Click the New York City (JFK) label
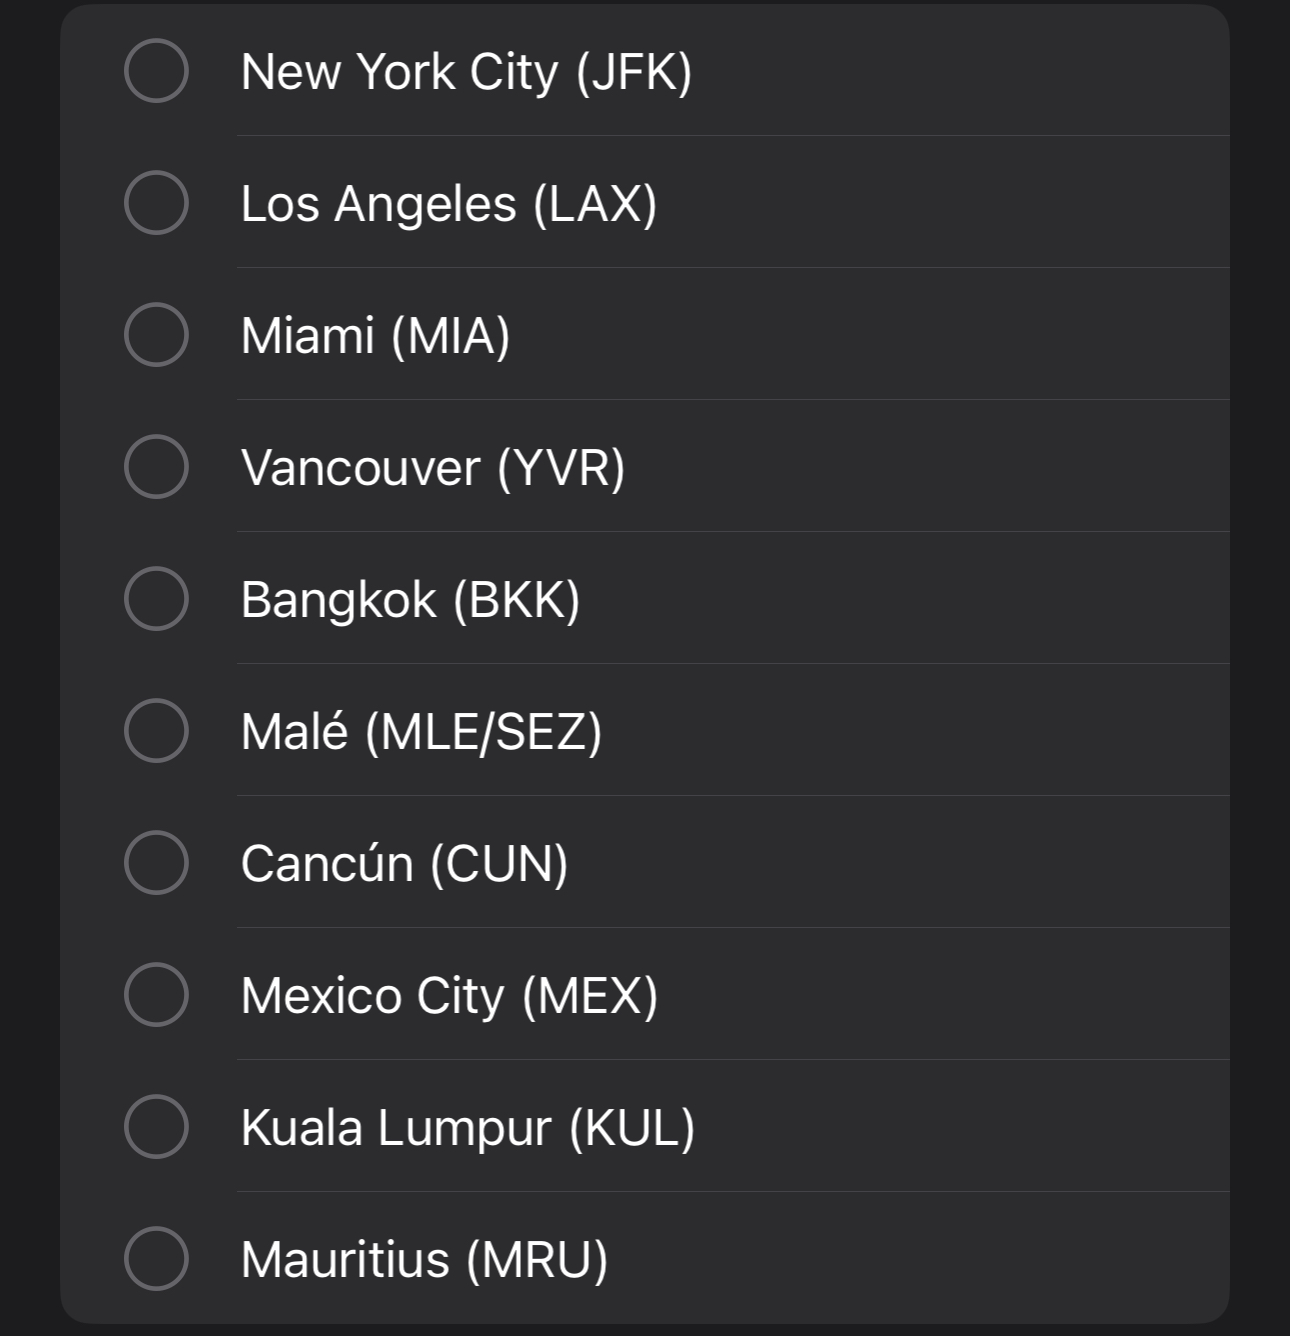 [x=466, y=72]
